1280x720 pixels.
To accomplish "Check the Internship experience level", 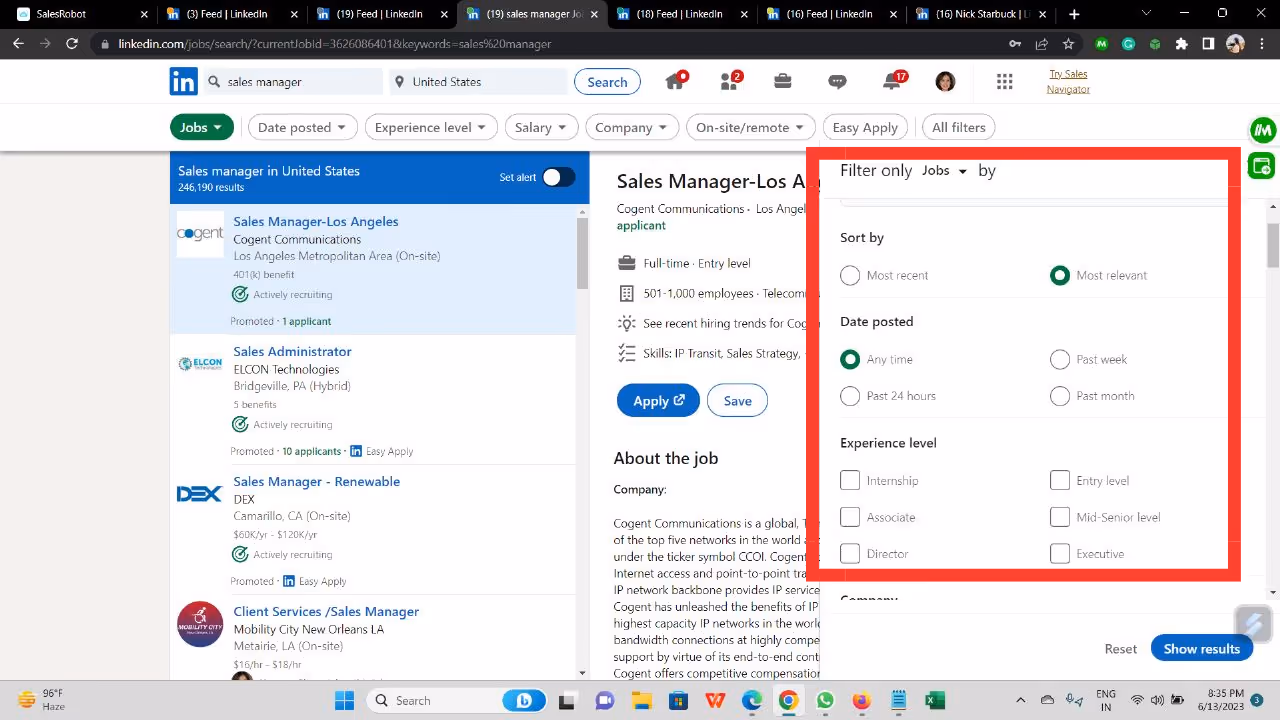I will point(850,481).
